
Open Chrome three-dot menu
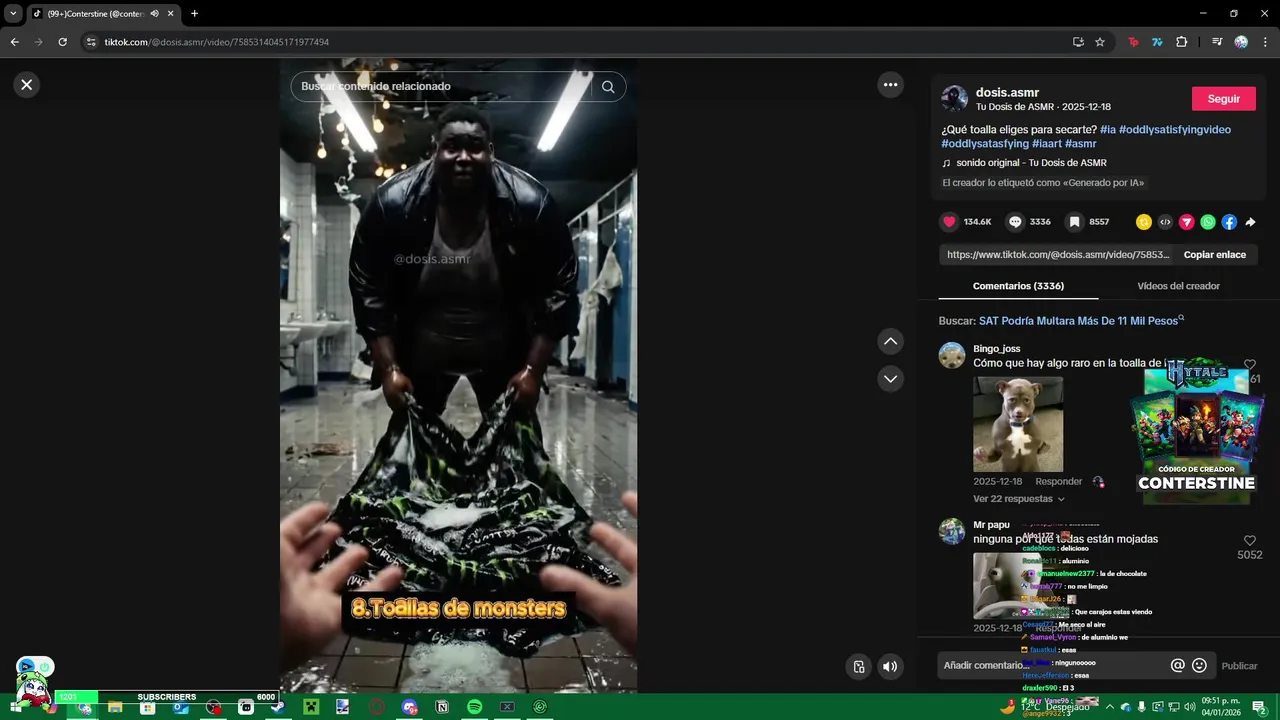1265,42
